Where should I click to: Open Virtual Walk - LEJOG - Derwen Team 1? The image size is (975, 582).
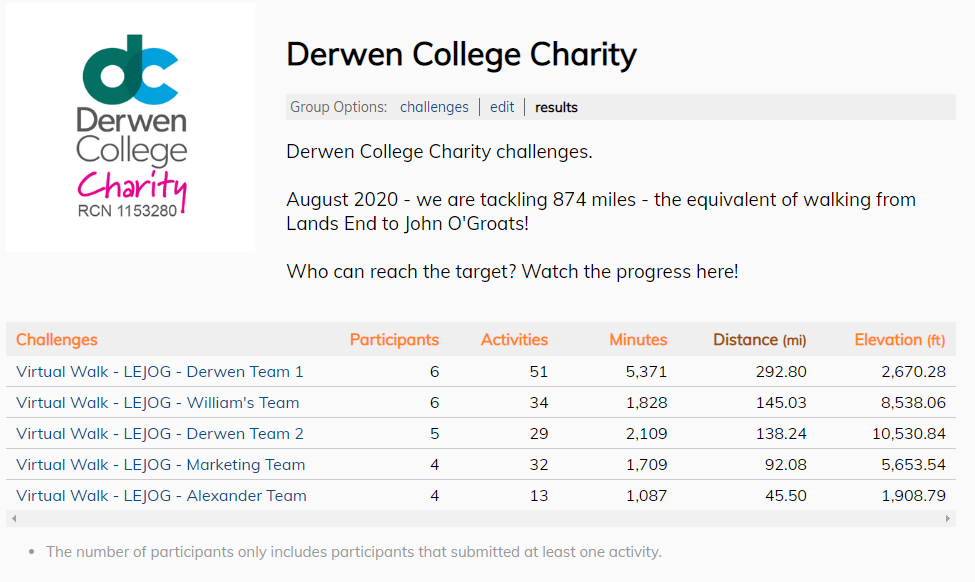(x=160, y=372)
